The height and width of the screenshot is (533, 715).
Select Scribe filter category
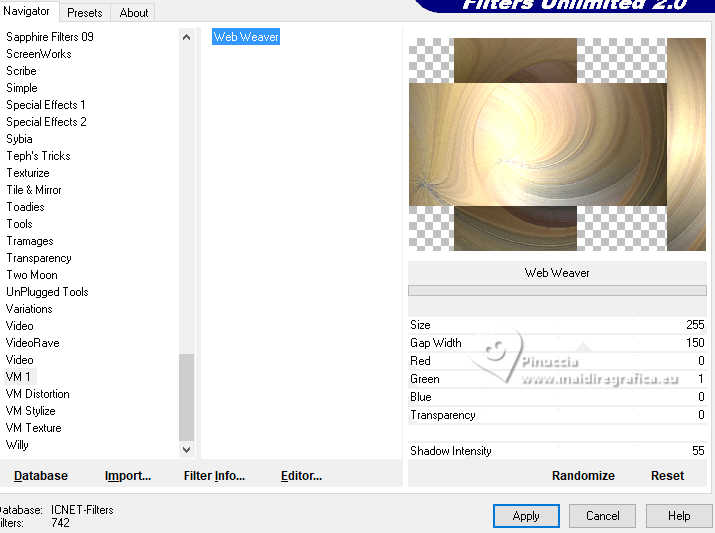(x=21, y=71)
